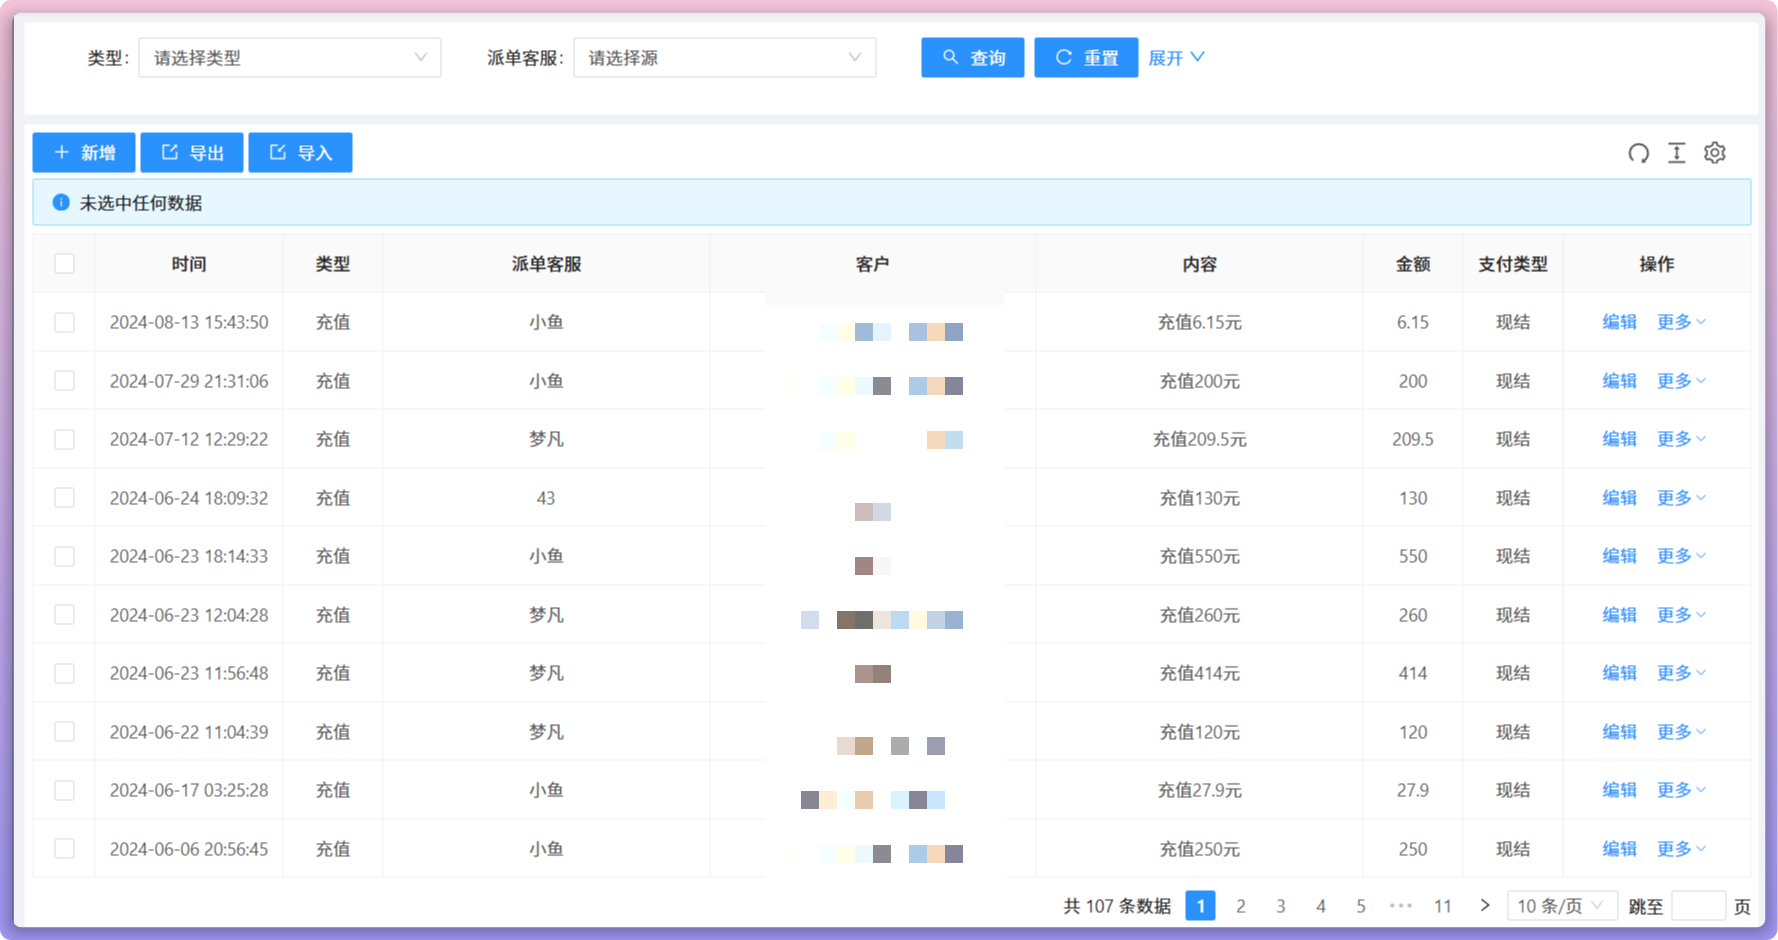Image resolution: width=1778 pixels, height=940 pixels.
Task: Check the row dated 2024-06-22 11:04:39
Action: [65, 732]
